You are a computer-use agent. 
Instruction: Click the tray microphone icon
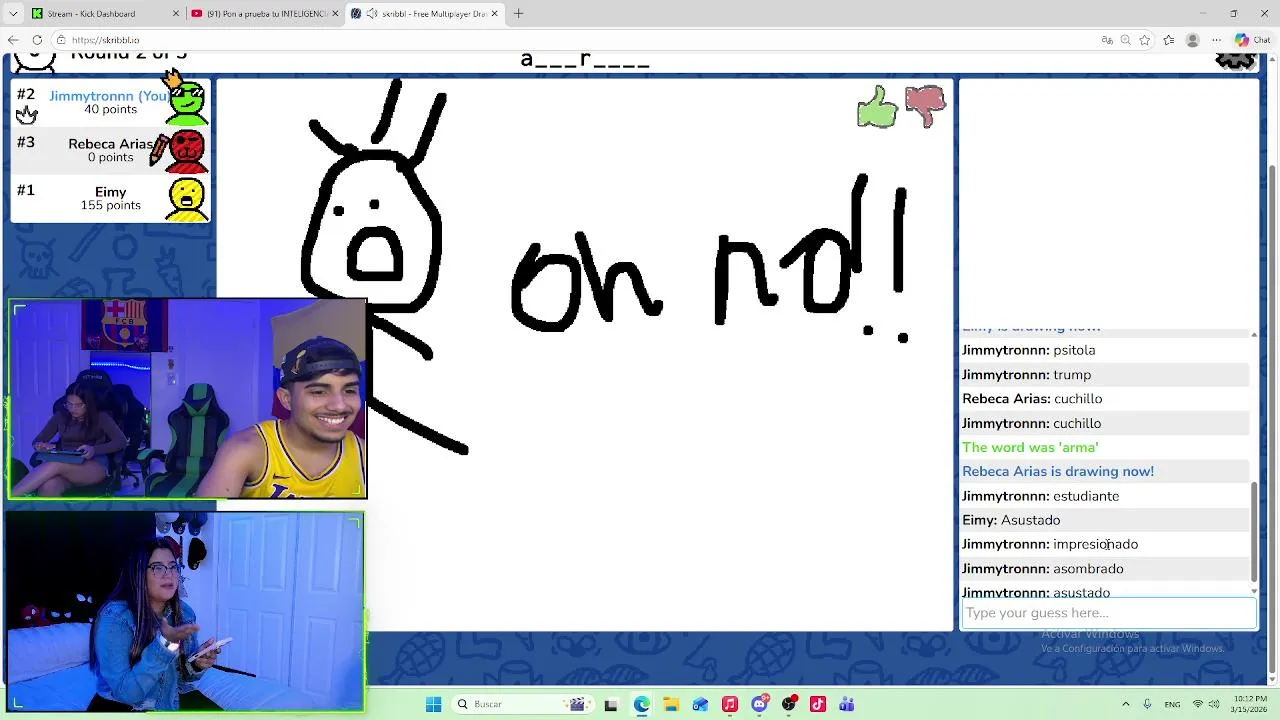(1147, 704)
